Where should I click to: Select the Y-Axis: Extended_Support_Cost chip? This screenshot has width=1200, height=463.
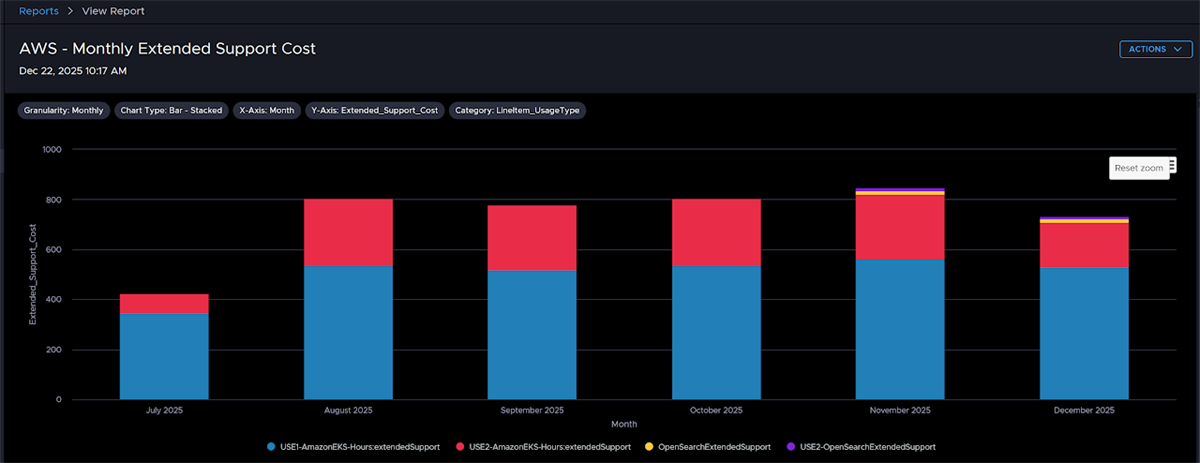coord(375,111)
